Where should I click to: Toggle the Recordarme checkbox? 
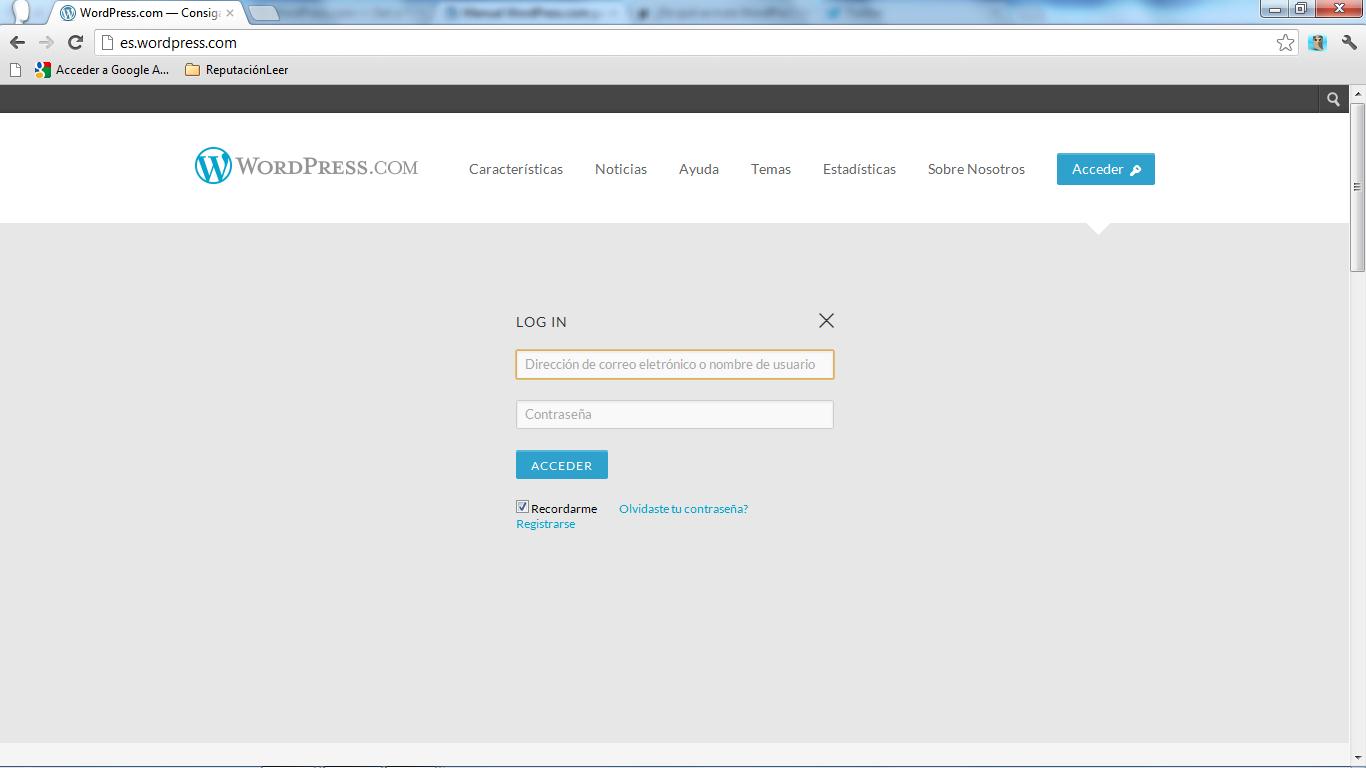tap(522, 507)
